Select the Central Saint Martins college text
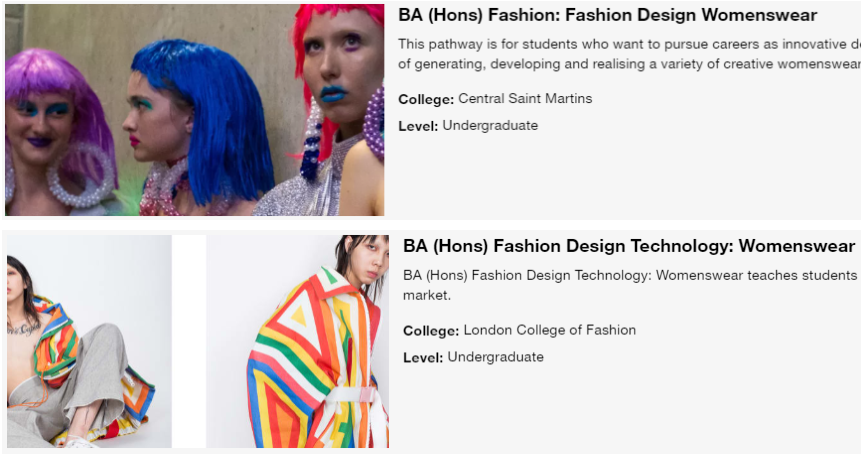The height and width of the screenshot is (454, 861). (525, 99)
